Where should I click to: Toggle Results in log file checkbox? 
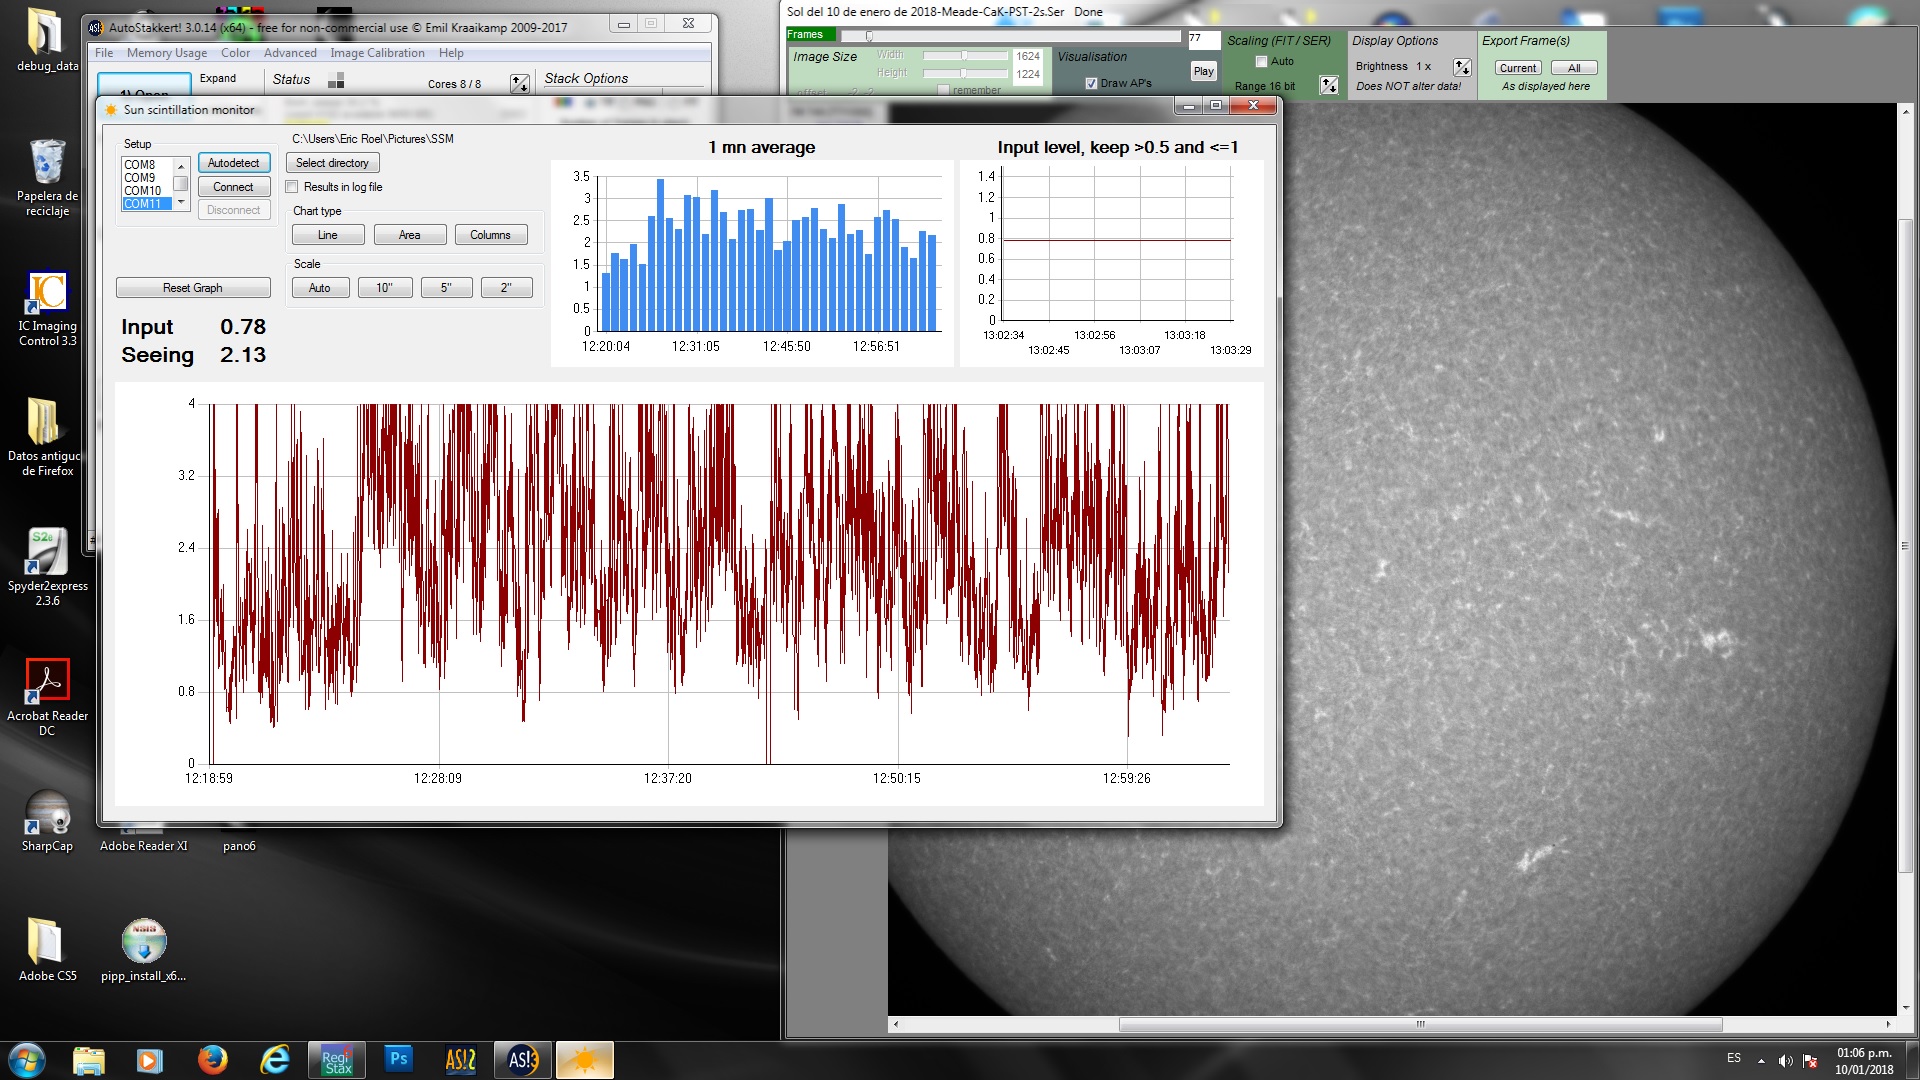tap(292, 187)
